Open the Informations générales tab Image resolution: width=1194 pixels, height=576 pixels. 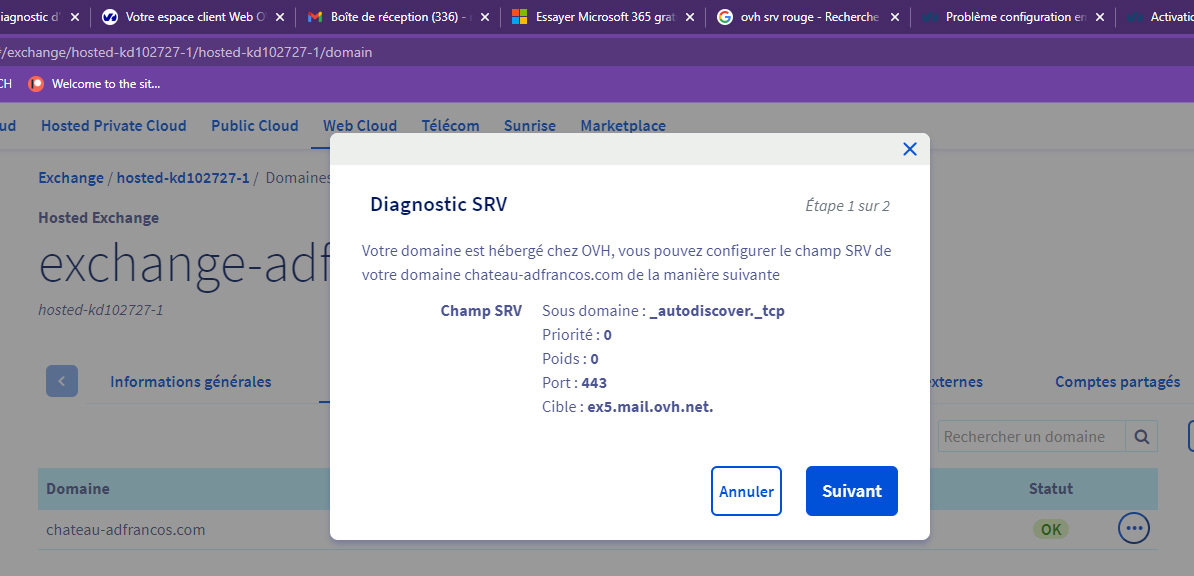click(190, 381)
